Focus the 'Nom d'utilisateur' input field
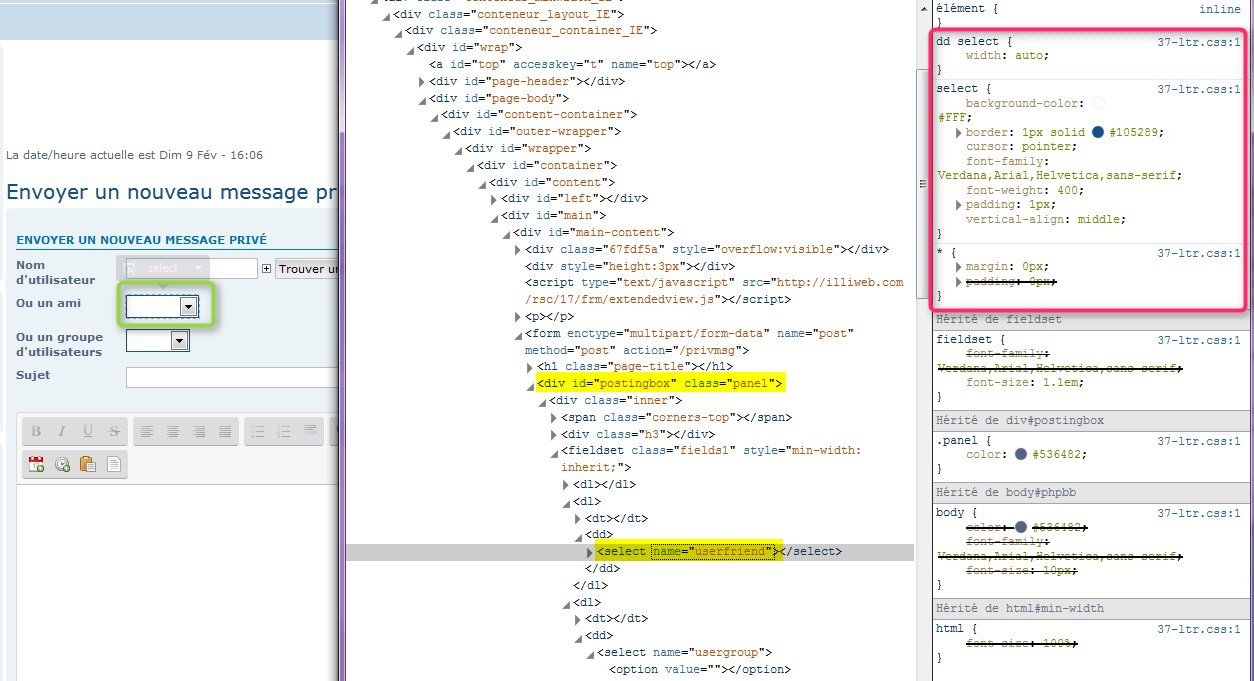The image size is (1254, 681). pyautogui.click(x=192, y=269)
